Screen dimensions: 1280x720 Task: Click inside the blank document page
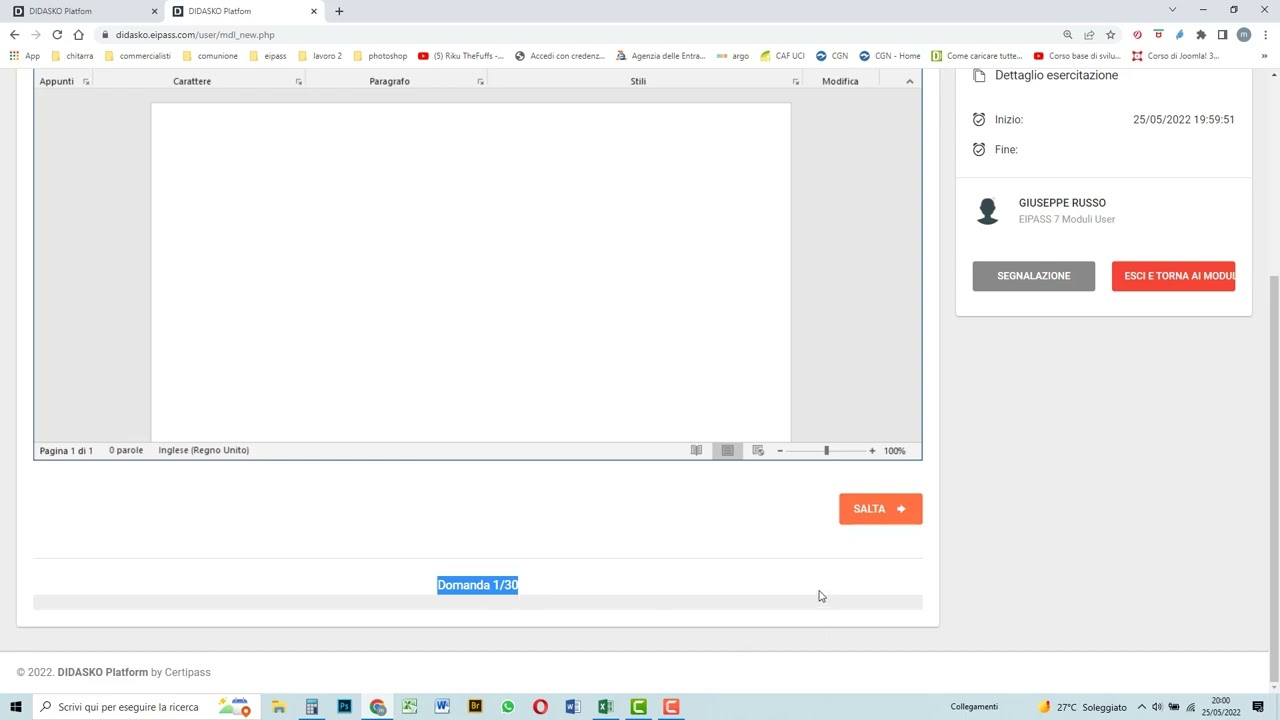pyautogui.click(x=470, y=271)
